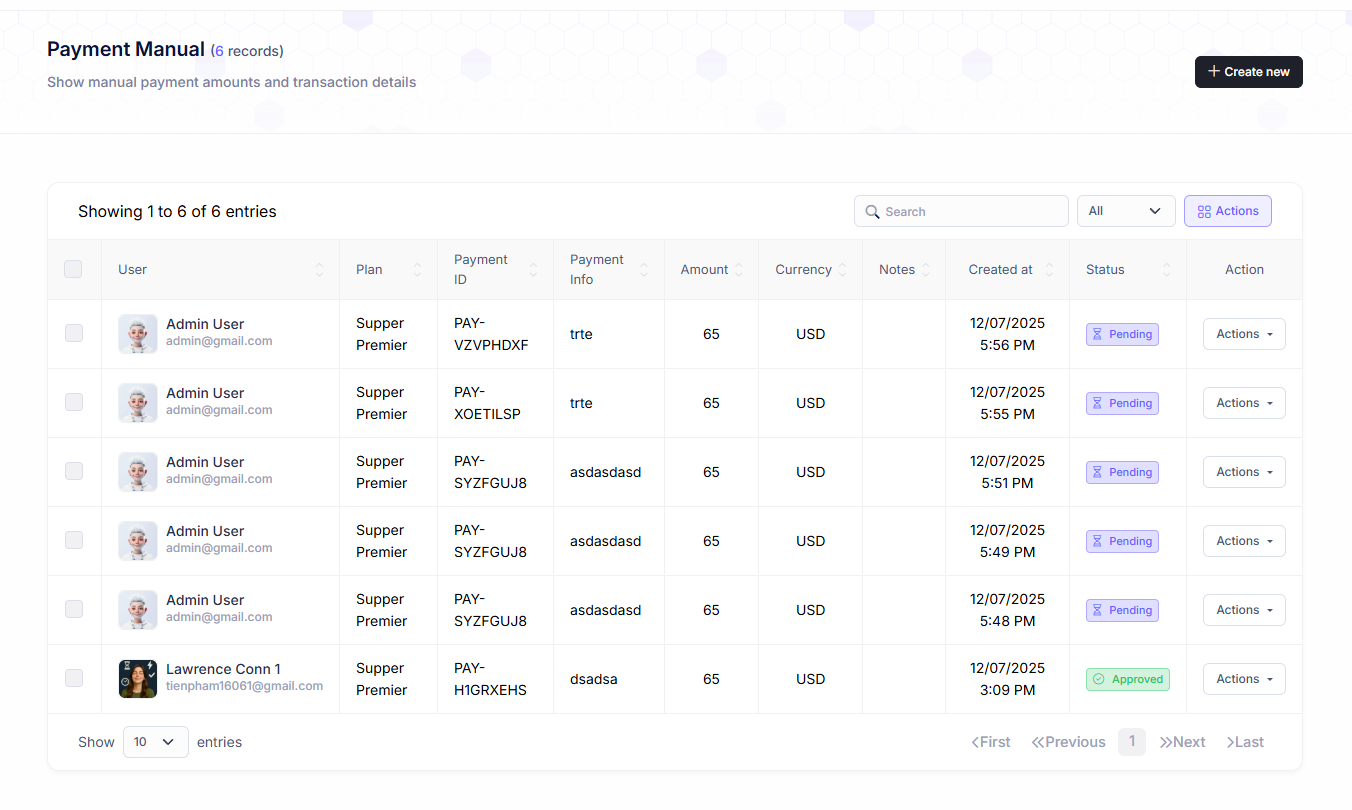The height and width of the screenshot is (810, 1352).
Task: Select the Lawrence Conn 1 row checkbox
Action: (74, 678)
